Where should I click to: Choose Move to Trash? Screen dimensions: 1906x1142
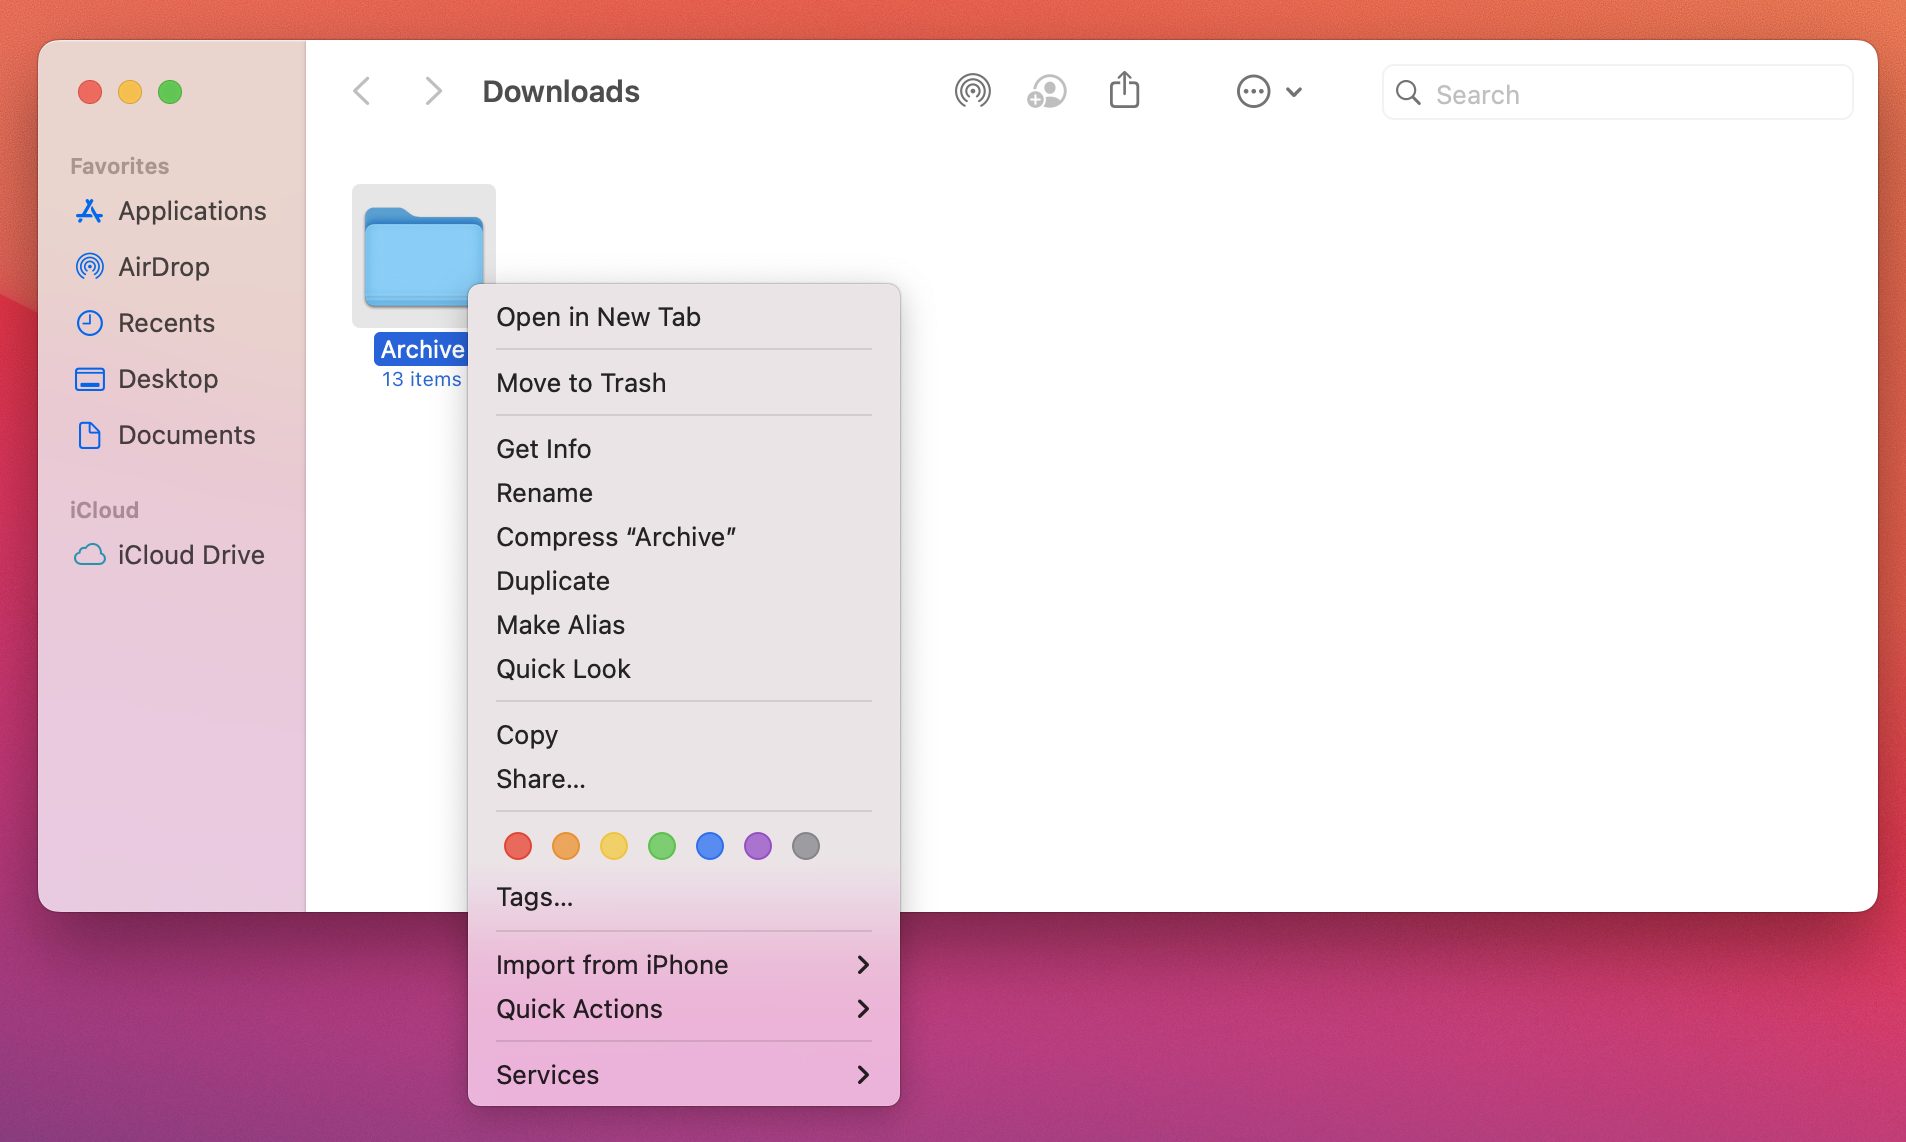click(x=684, y=382)
